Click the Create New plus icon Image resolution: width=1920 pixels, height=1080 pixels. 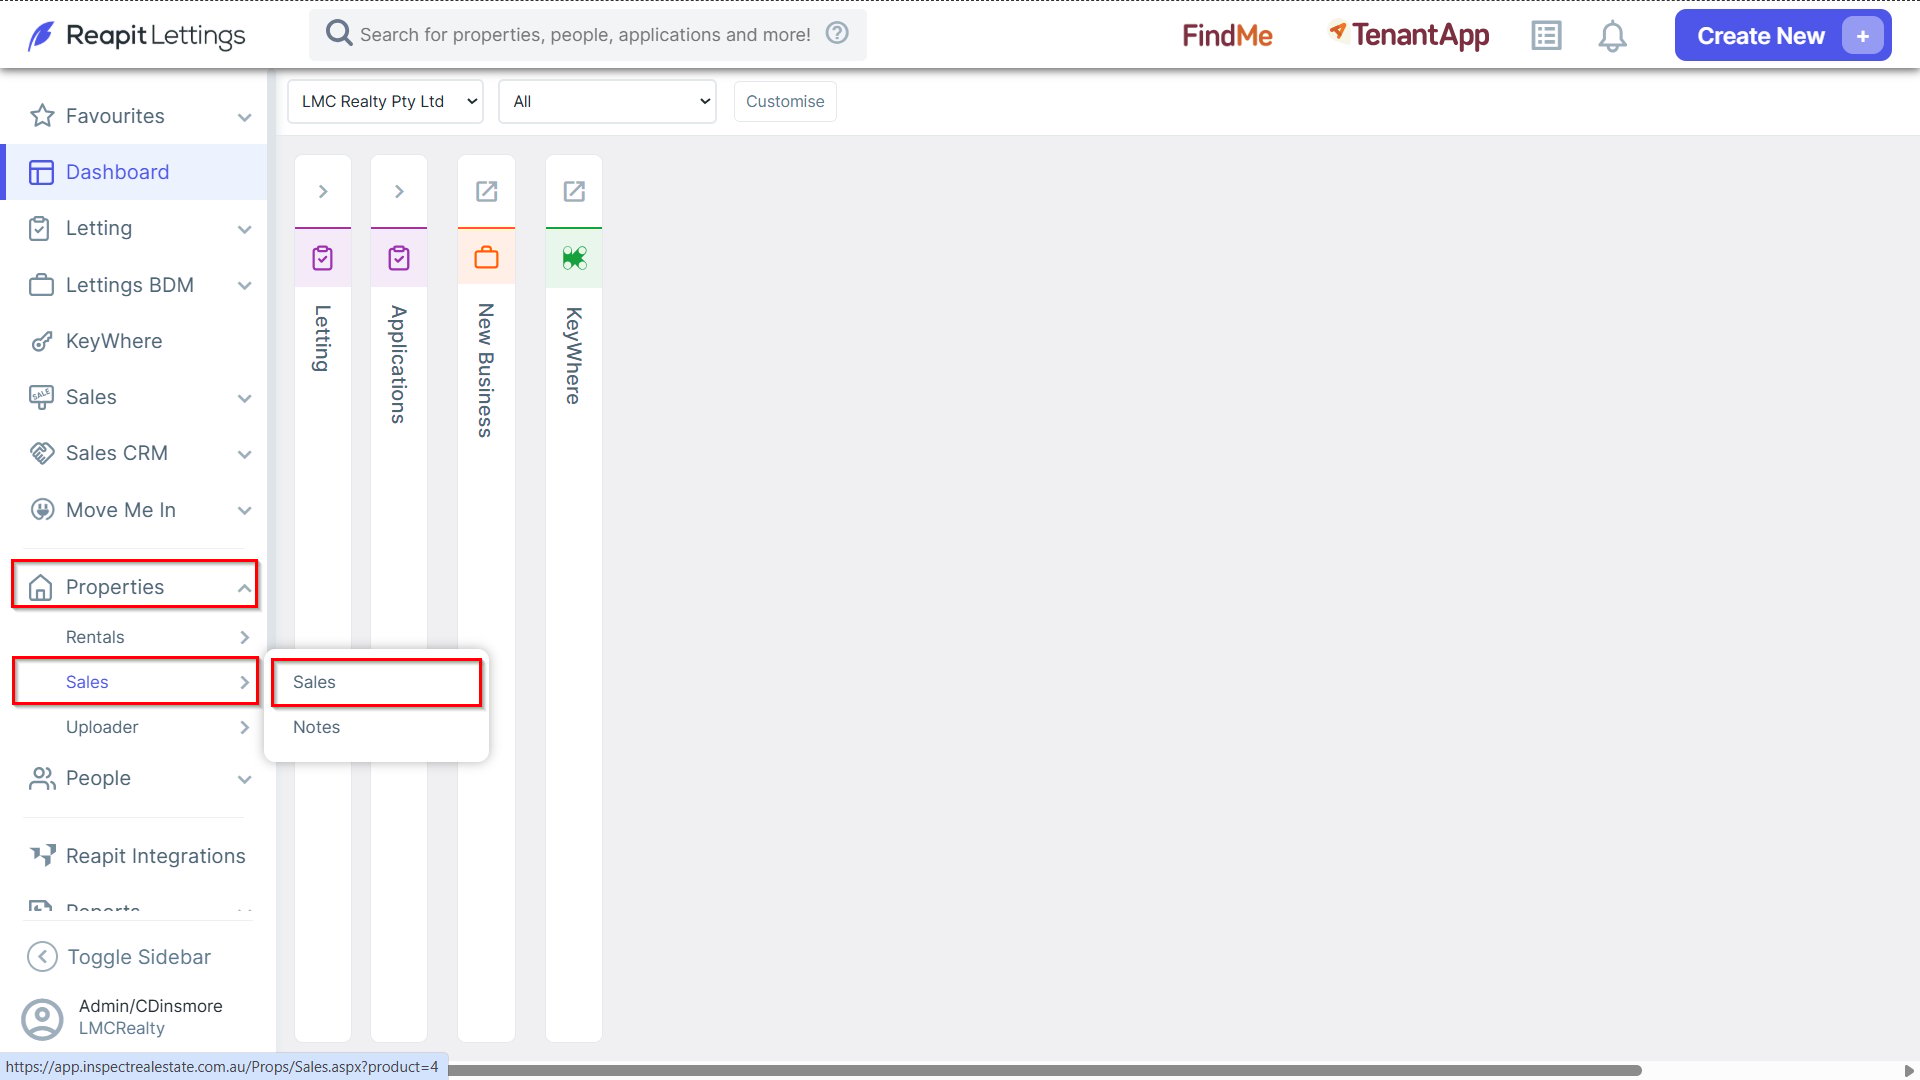1862,36
